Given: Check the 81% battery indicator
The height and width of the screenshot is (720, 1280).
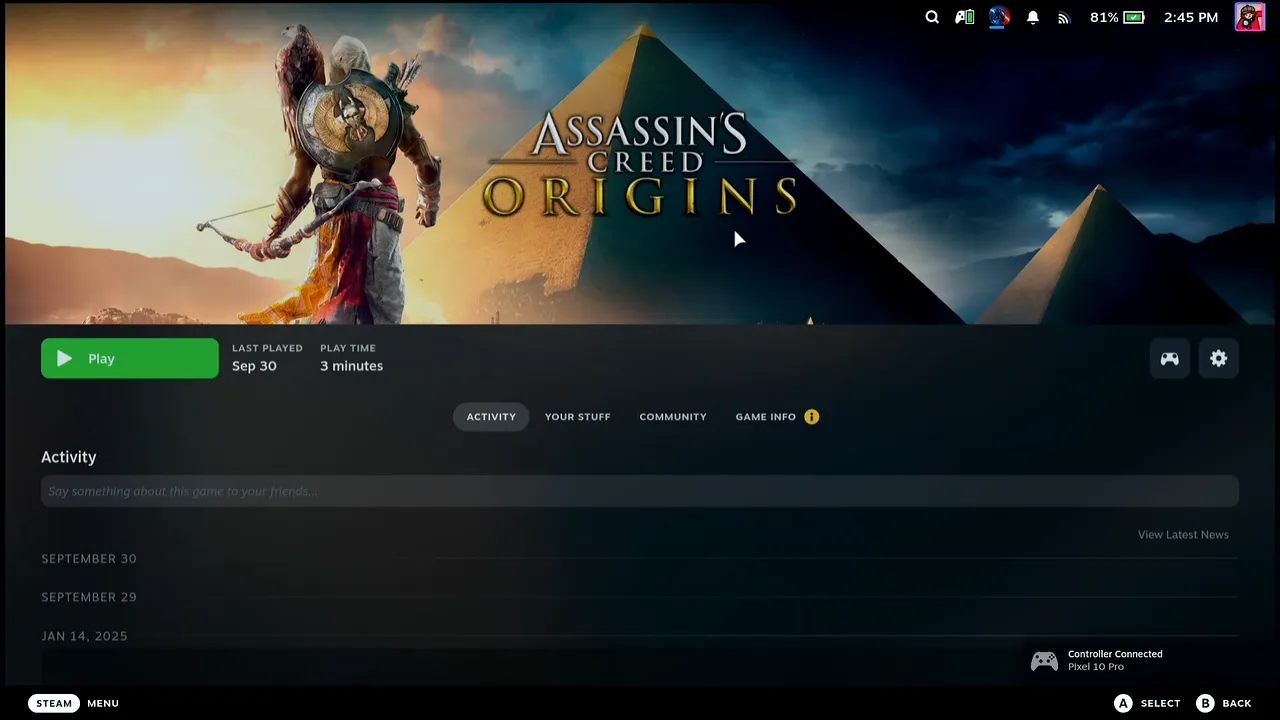Looking at the screenshot, I should (1117, 17).
